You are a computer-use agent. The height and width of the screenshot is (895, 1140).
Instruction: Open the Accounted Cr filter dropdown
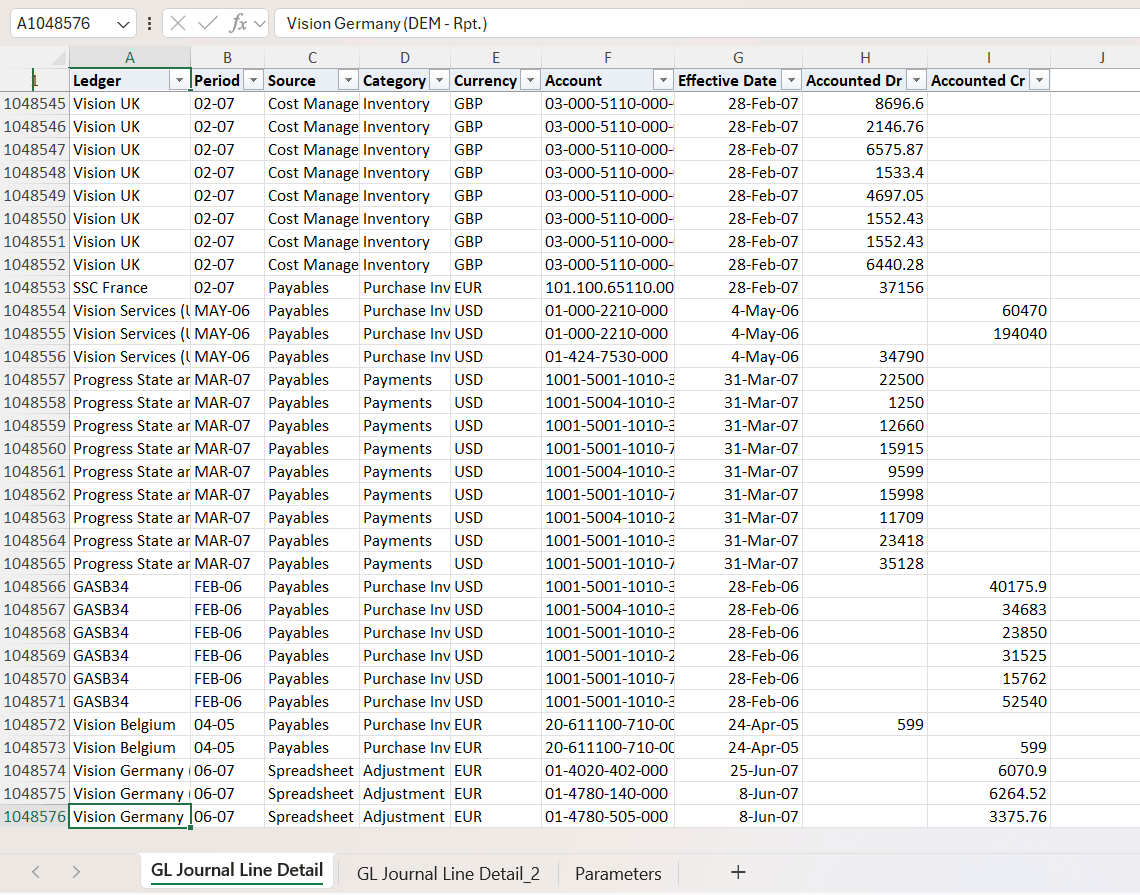pos(1040,80)
